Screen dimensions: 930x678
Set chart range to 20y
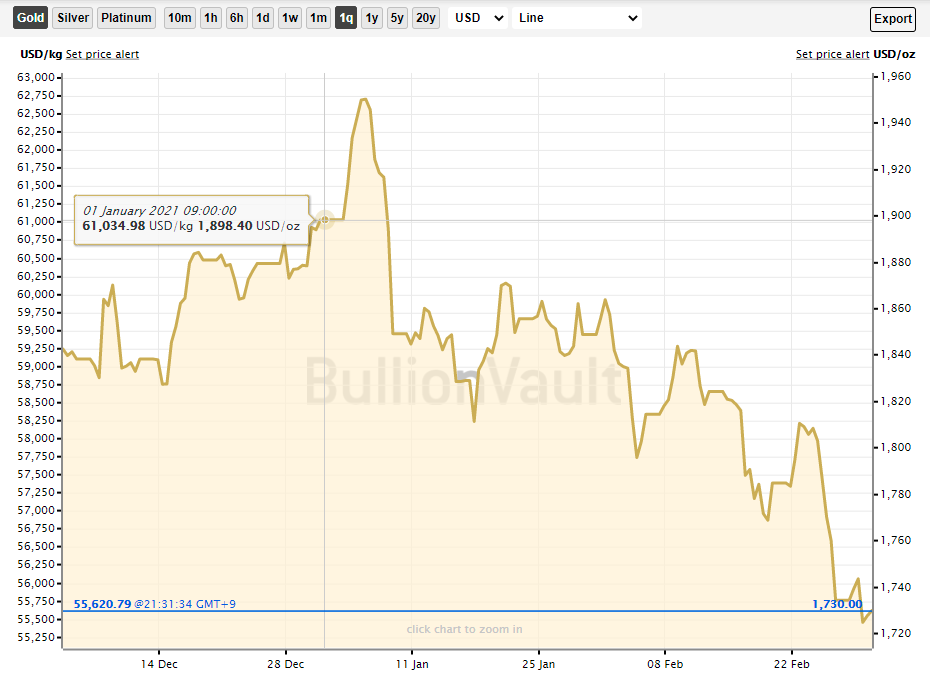[426, 18]
